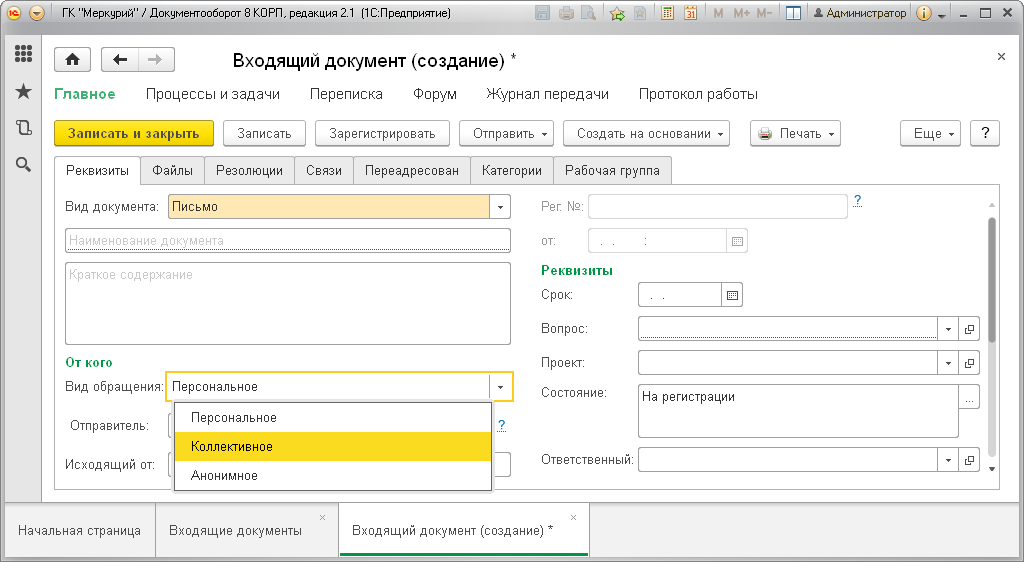Switch to the Рабочая группа tab
Viewport: 1024px width, 562px height.
(x=613, y=170)
